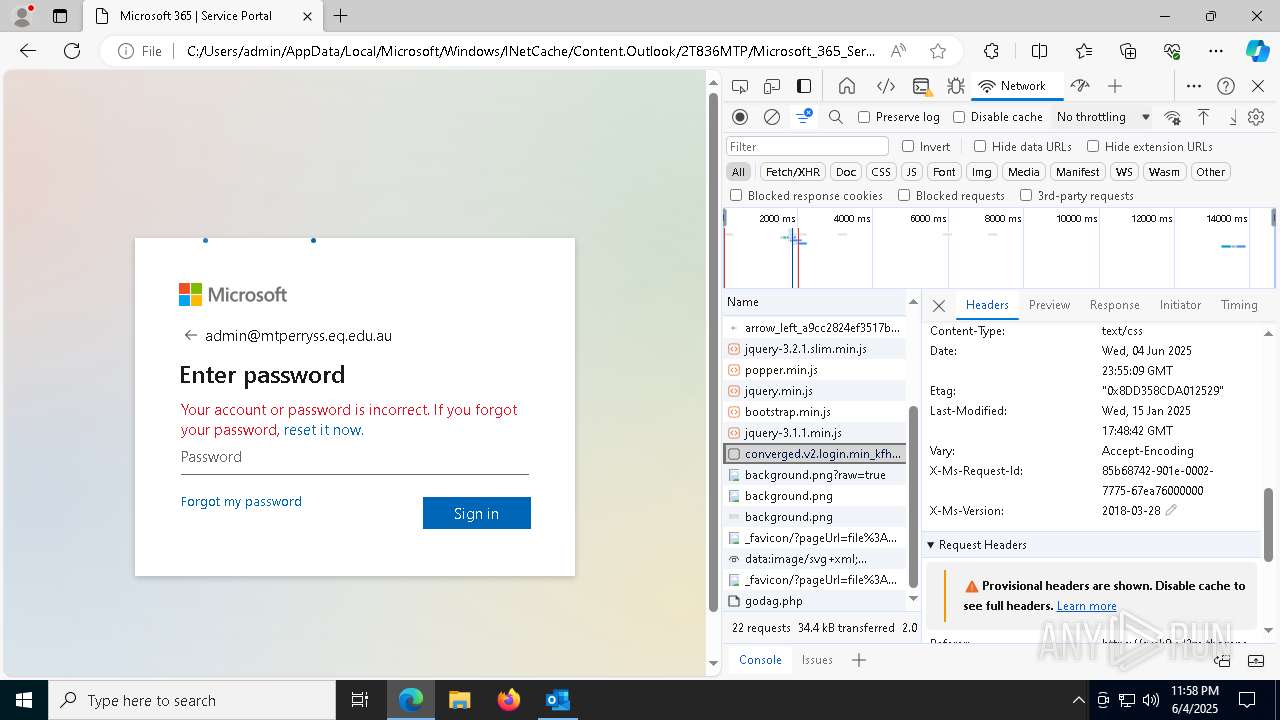The image size is (1280, 720).
Task: Click Forgot my password link
Action: (x=241, y=502)
